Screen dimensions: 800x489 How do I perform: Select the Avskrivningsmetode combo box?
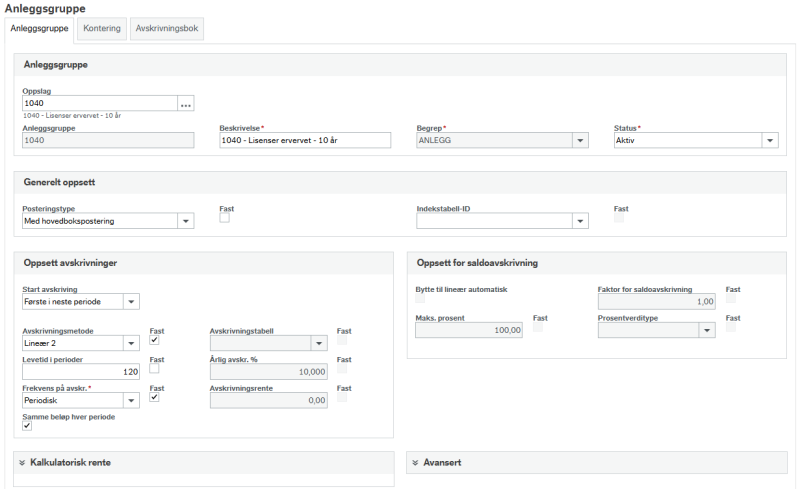point(81,344)
